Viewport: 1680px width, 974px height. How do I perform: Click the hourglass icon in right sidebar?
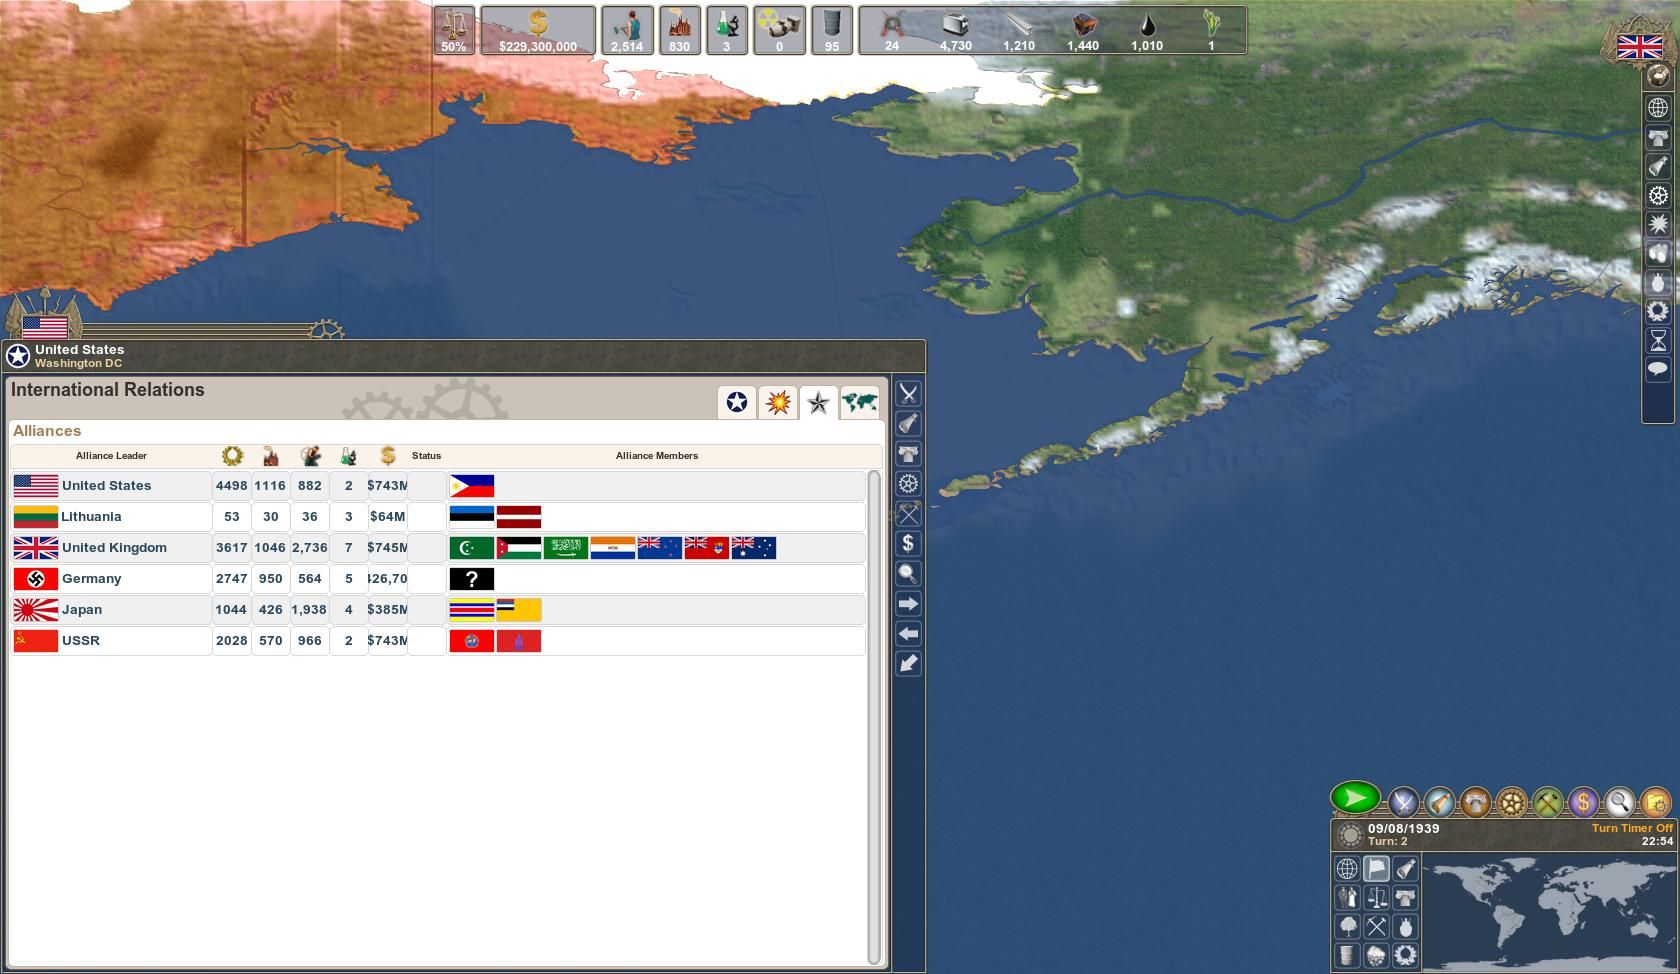[1658, 341]
